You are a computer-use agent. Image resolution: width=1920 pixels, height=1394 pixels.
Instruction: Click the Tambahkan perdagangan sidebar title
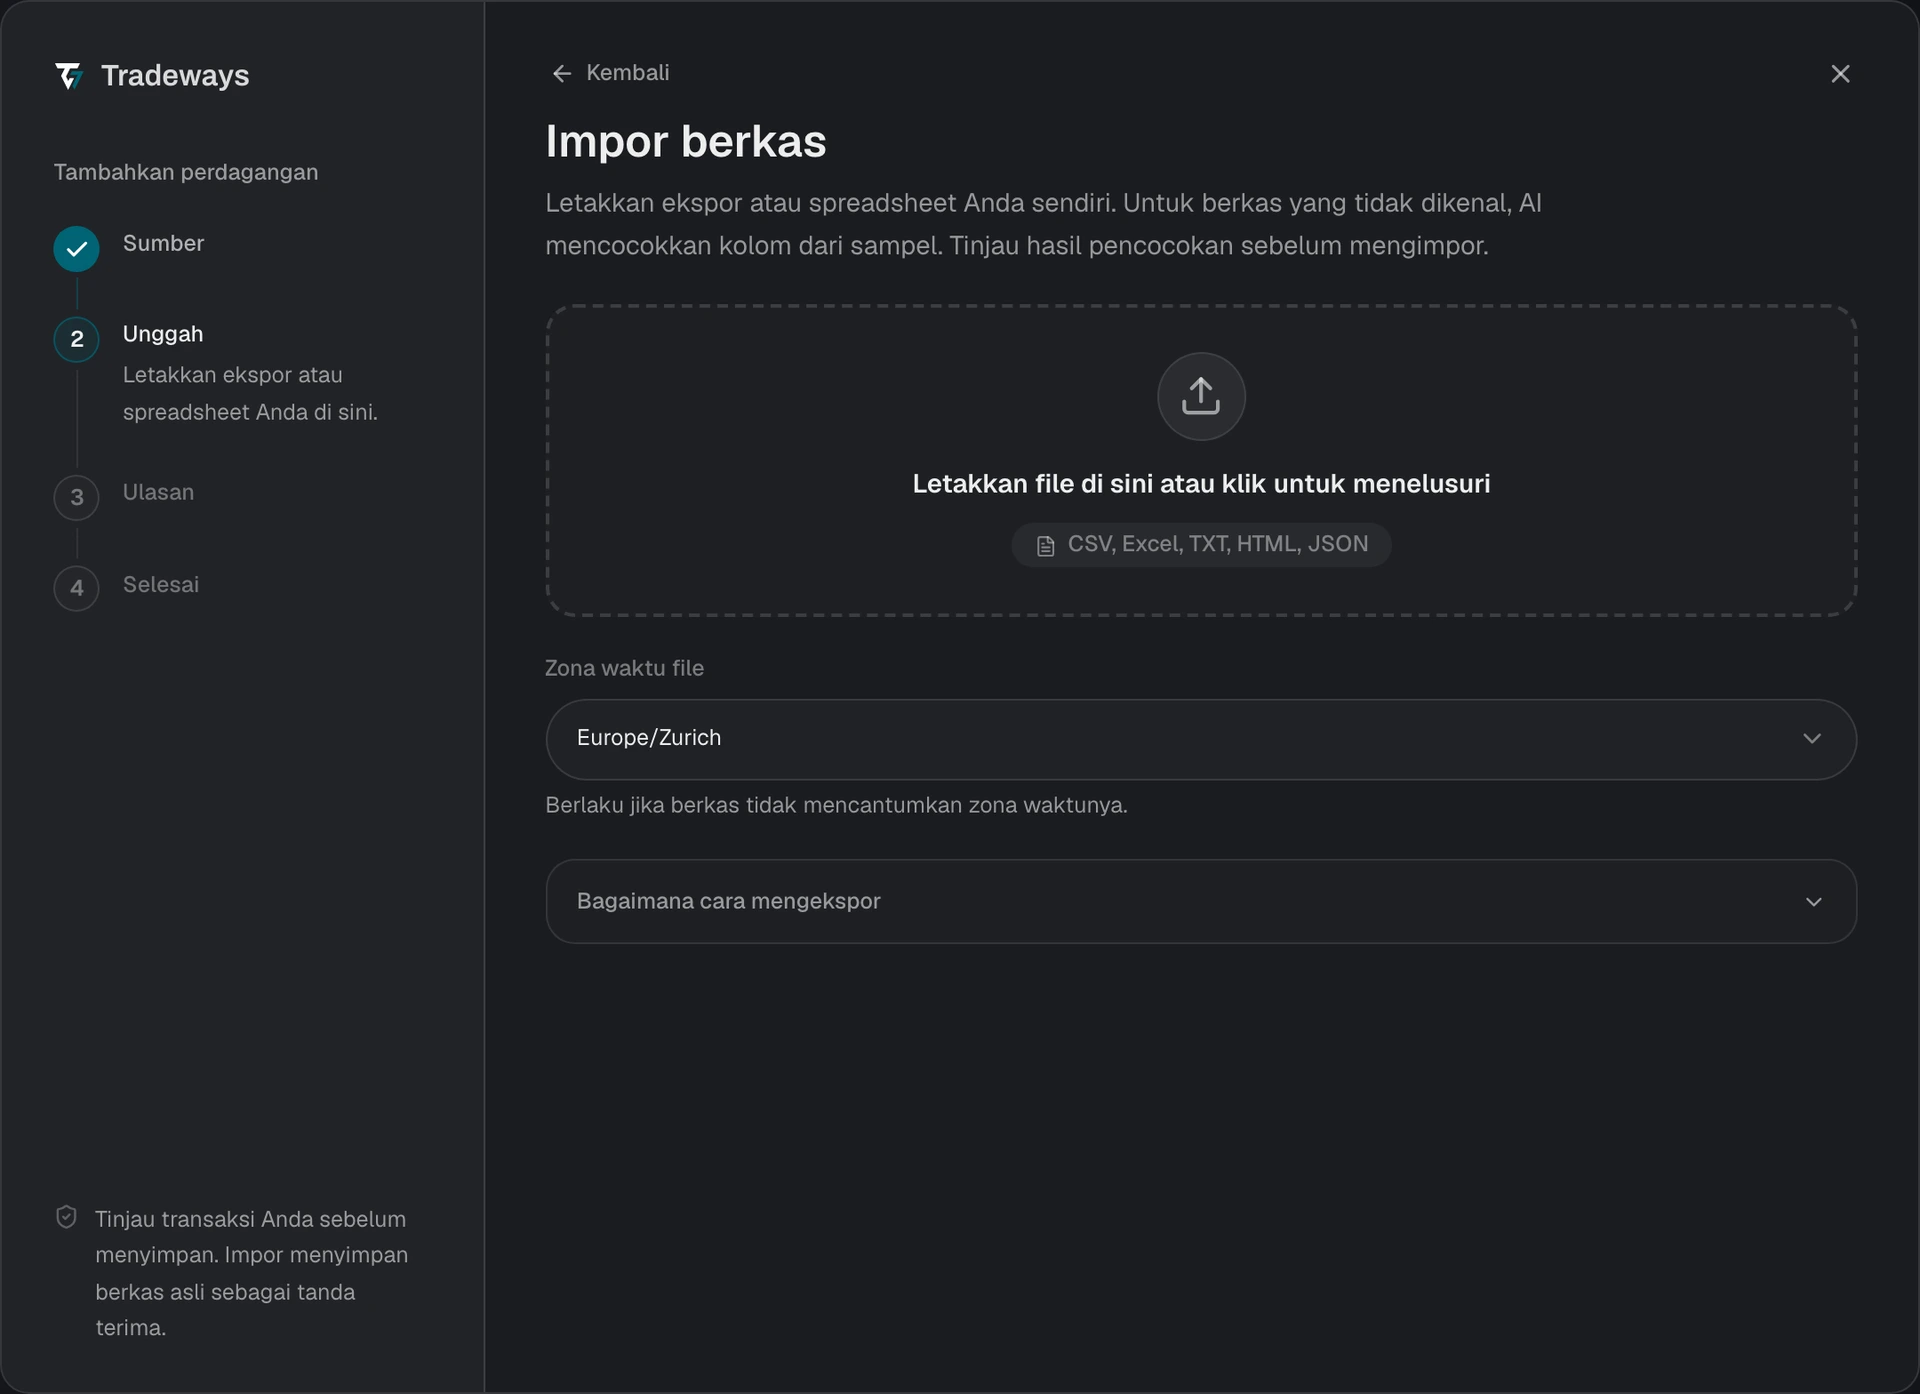coord(186,172)
